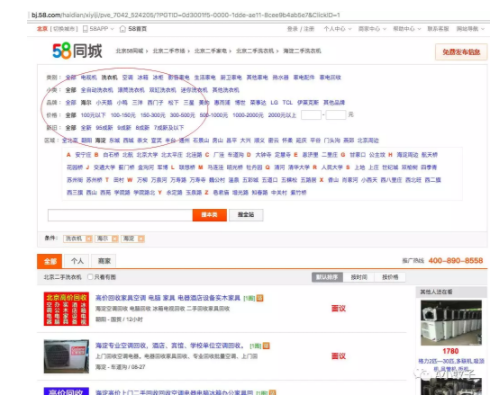
Task: Choose the 五道口 area
Action: 270,180
